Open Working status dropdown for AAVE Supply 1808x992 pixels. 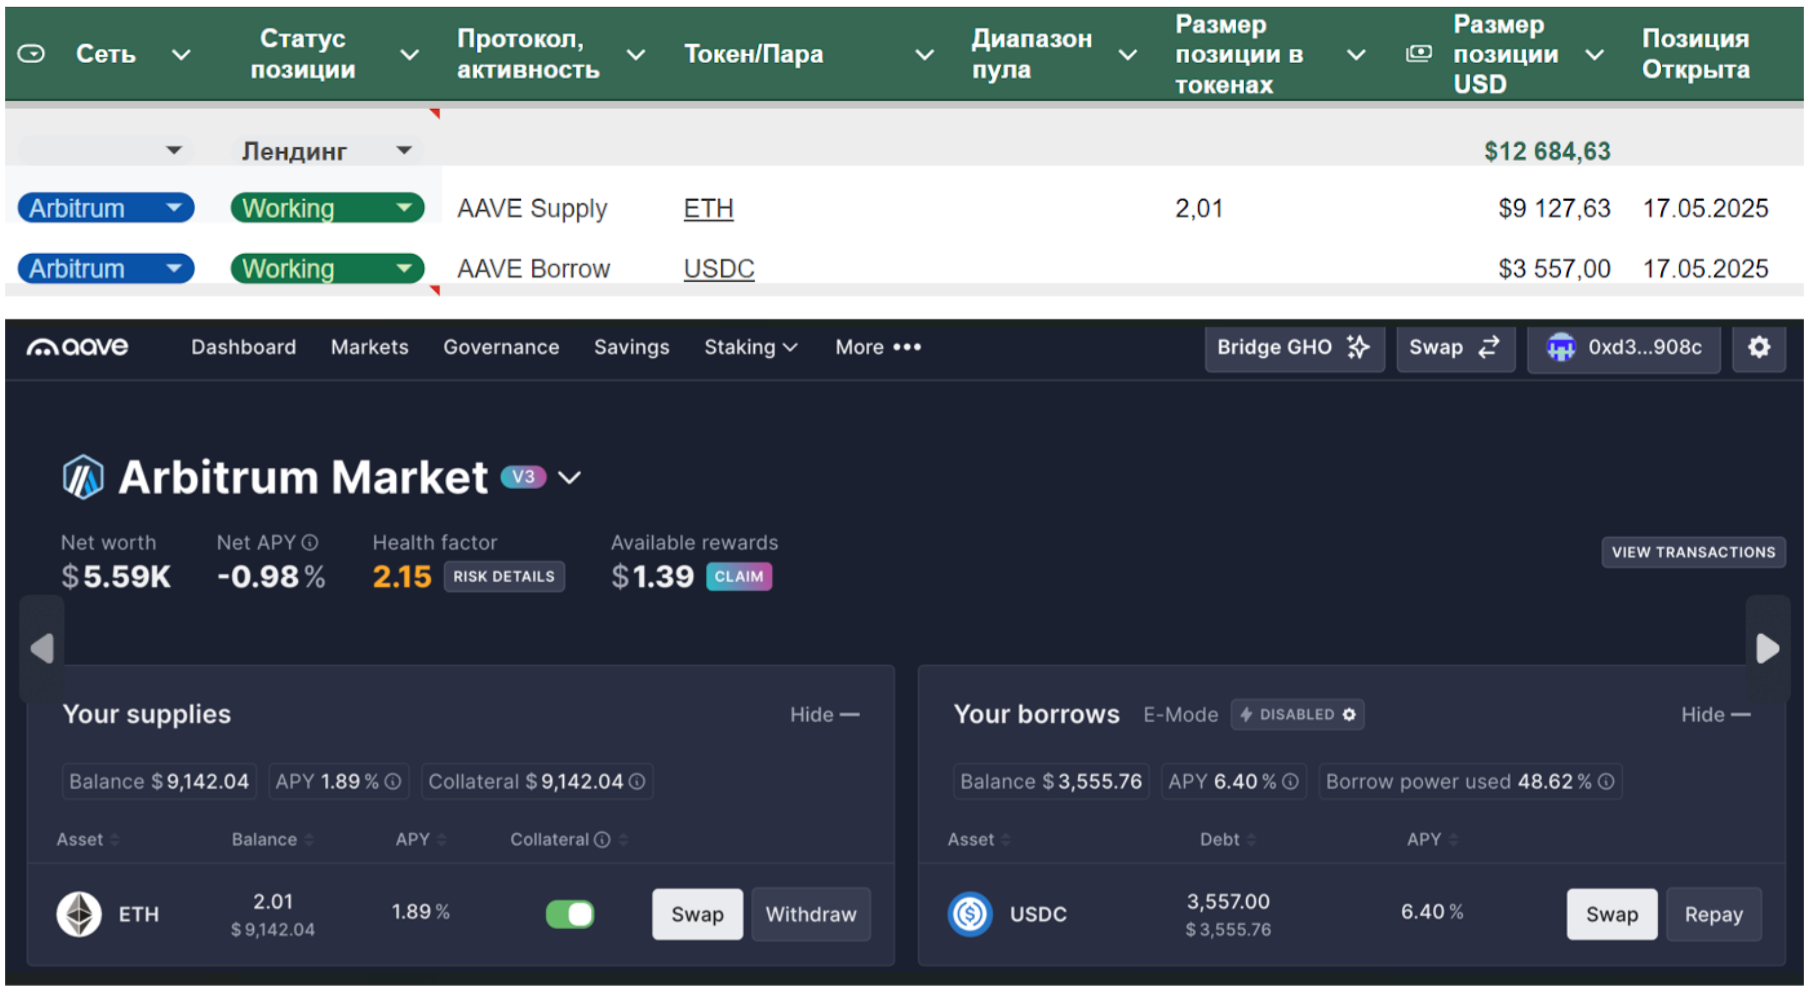pos(404,208)
